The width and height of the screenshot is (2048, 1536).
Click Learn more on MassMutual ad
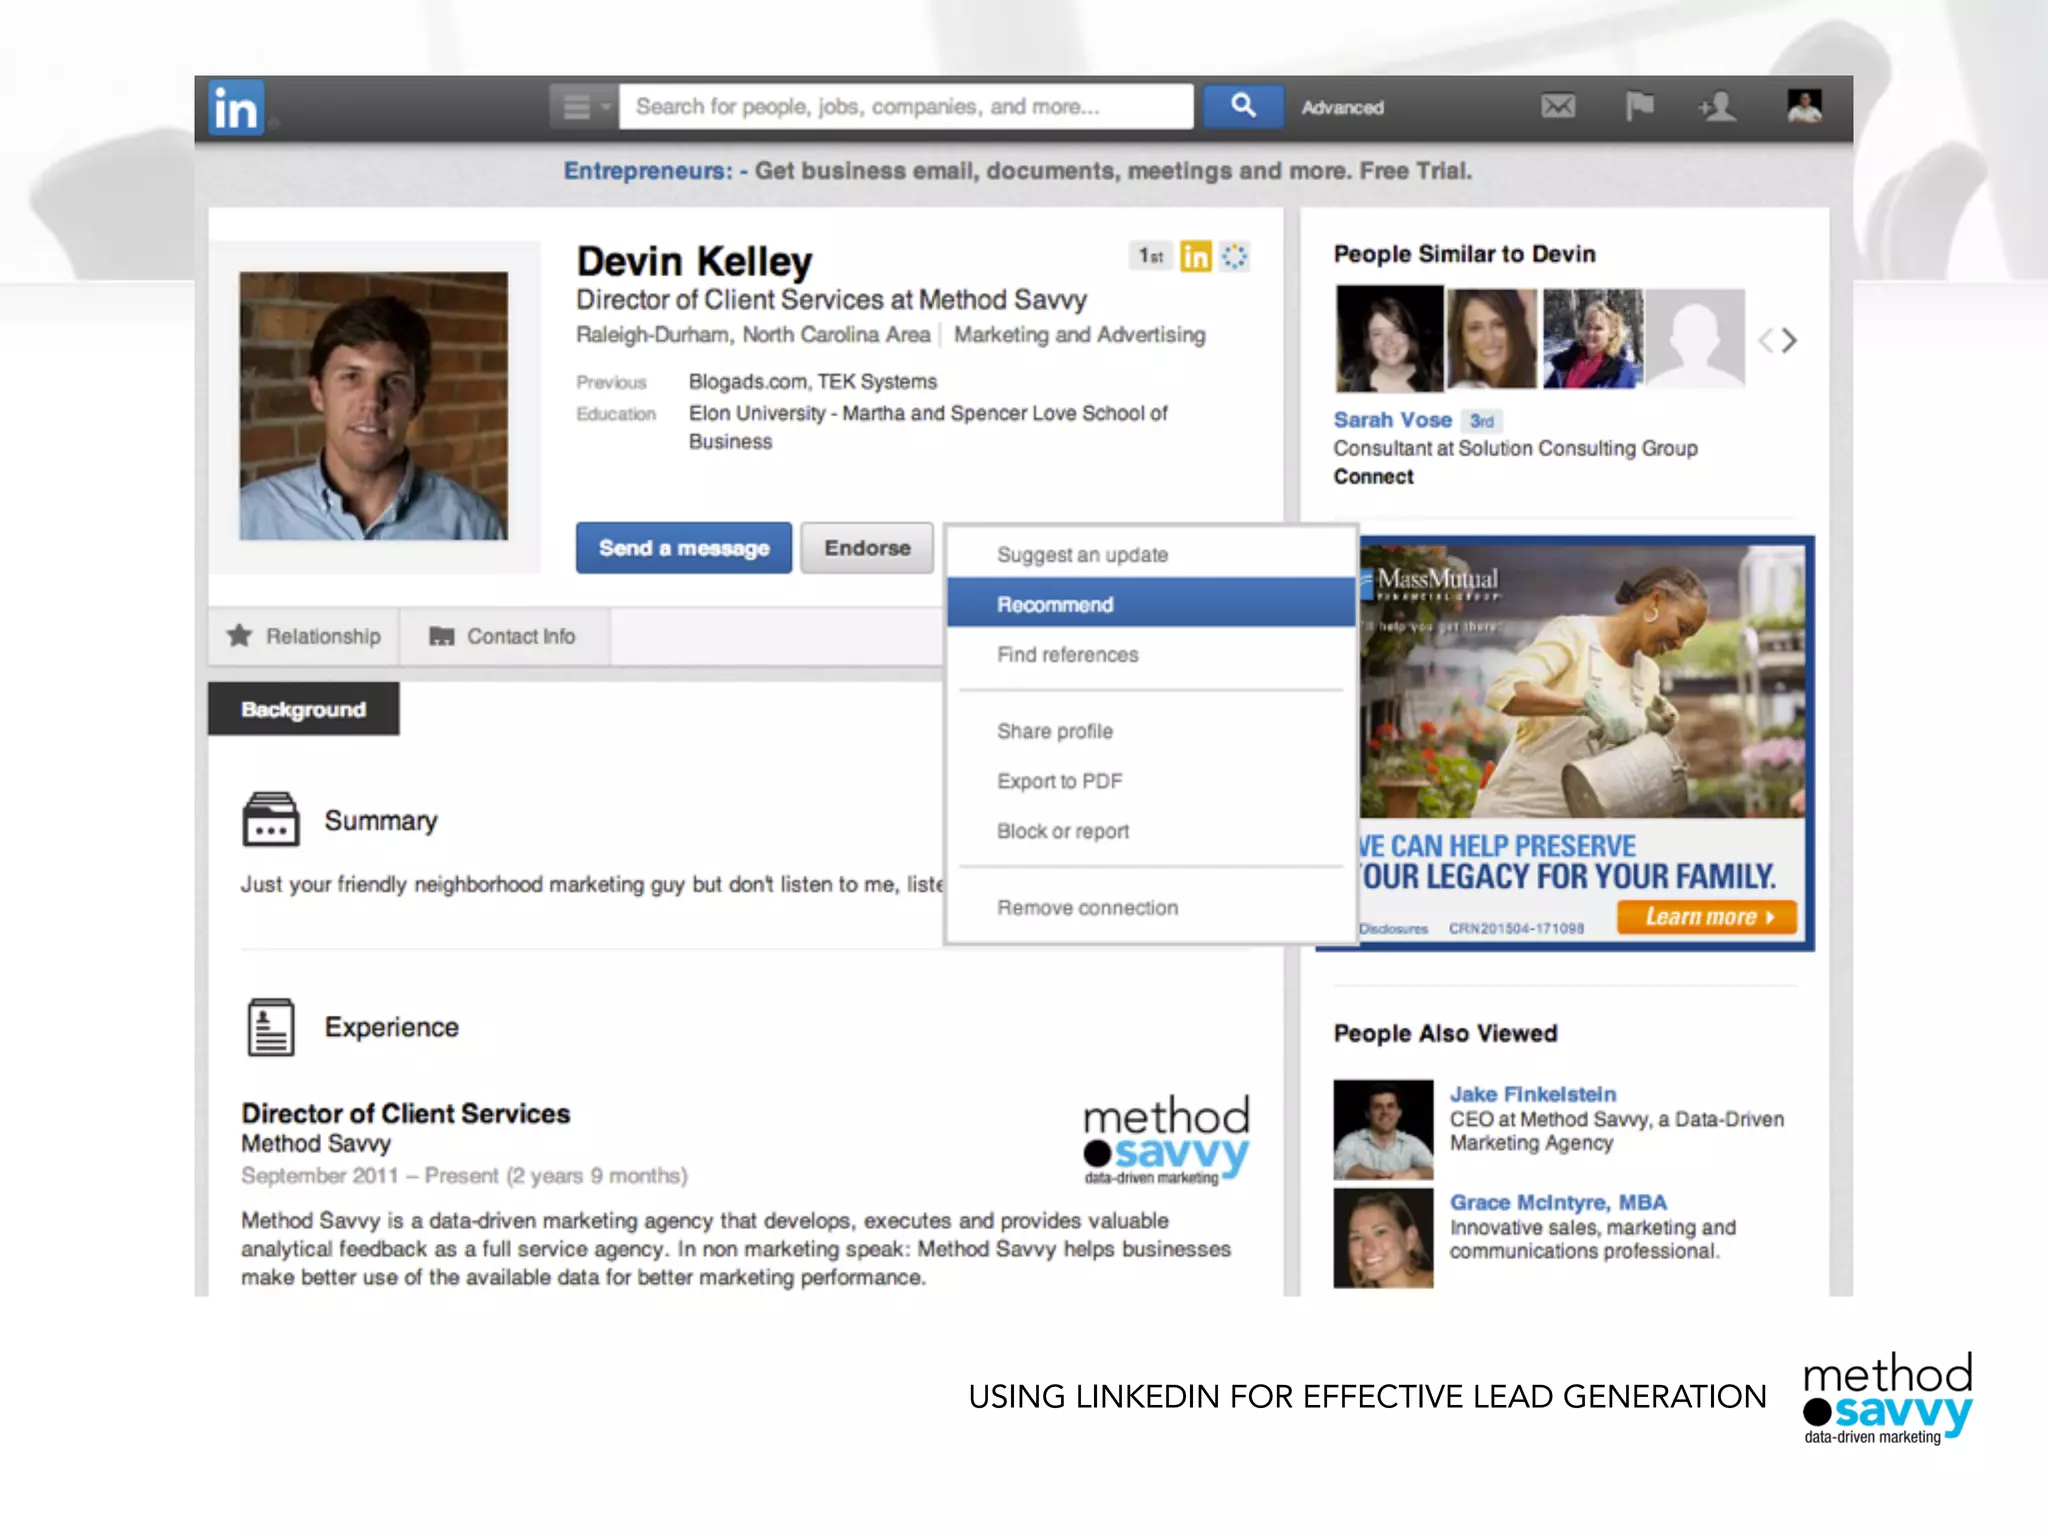[x=1706, y=917]
